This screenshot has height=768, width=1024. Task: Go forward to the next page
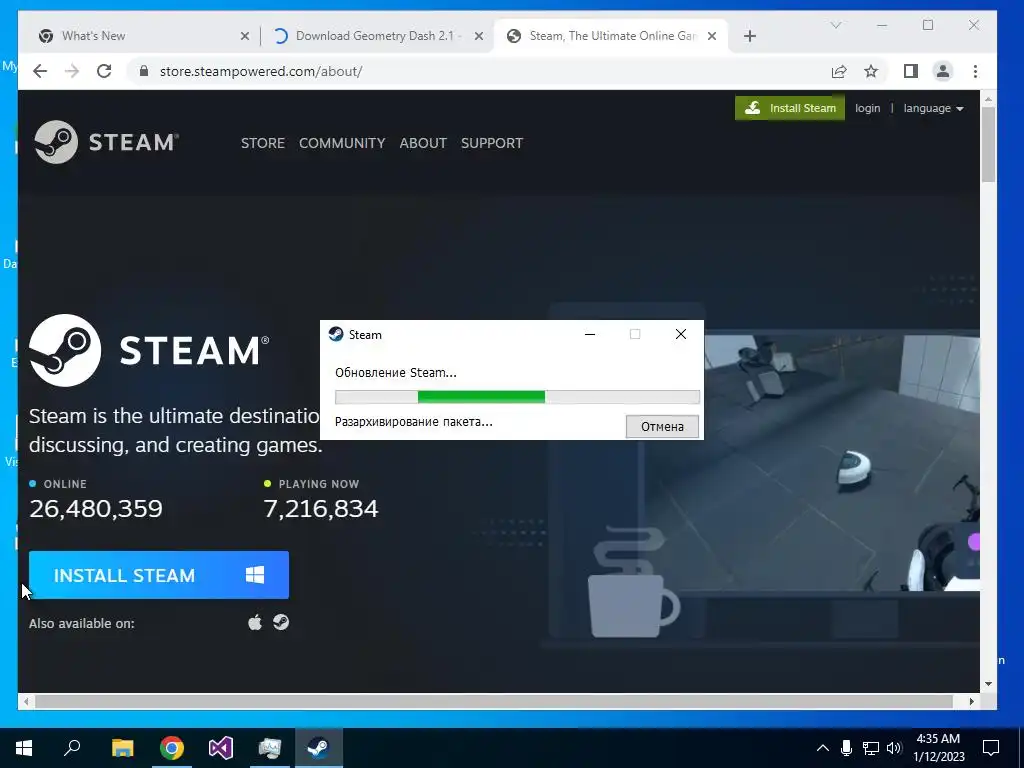point(72,71)
